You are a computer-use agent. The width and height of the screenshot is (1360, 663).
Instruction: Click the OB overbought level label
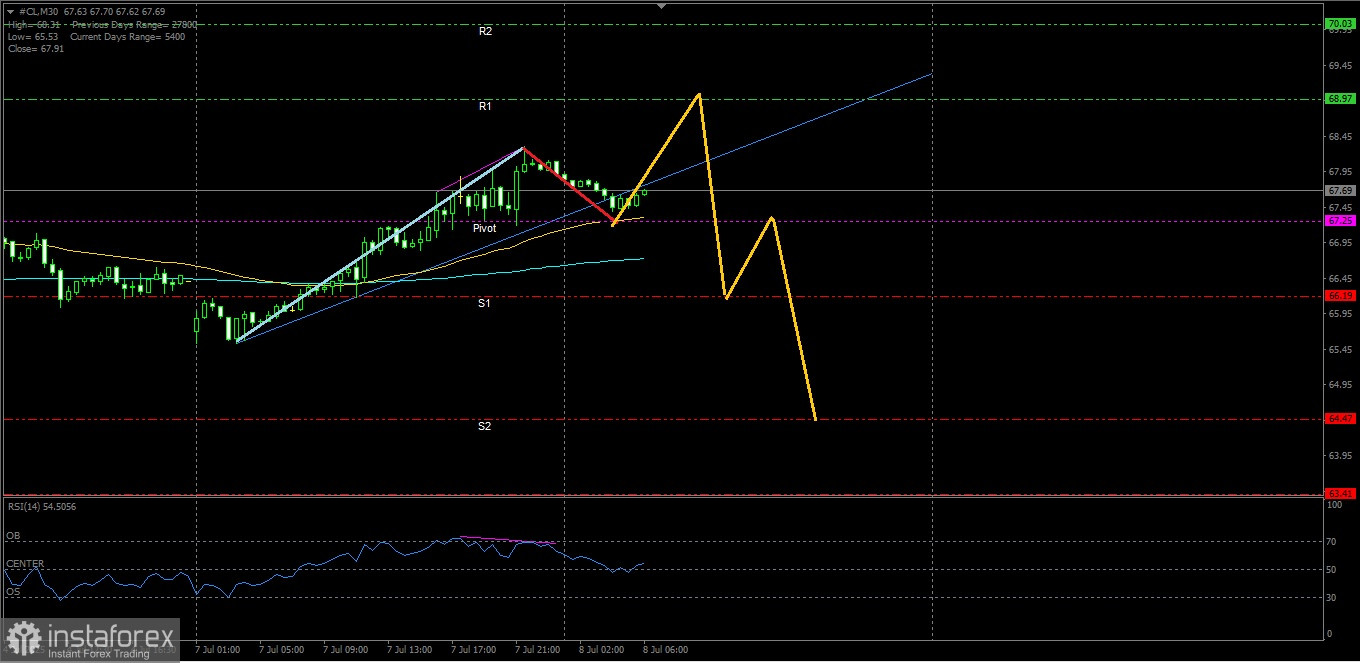(x=13, y=535)
